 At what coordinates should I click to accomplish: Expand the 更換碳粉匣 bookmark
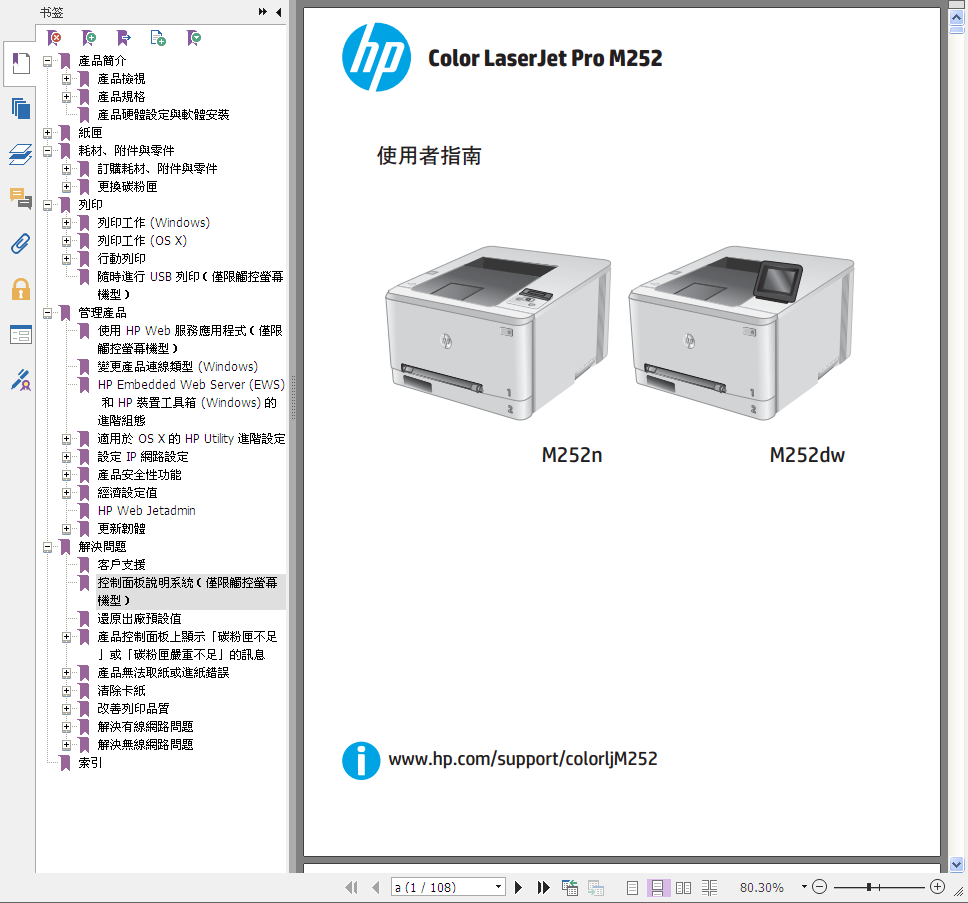point(67,186)
